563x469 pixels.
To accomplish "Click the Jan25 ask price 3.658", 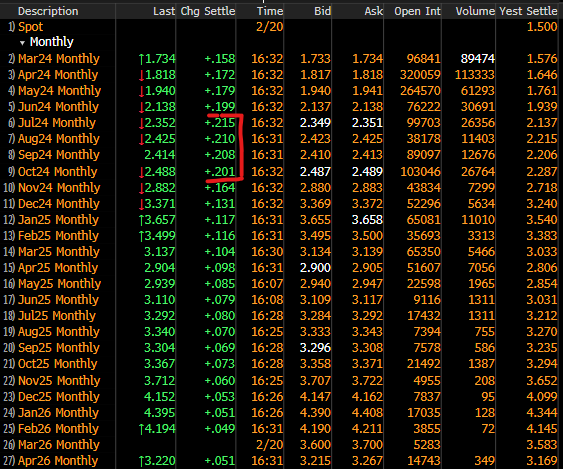I will point(367,220).
